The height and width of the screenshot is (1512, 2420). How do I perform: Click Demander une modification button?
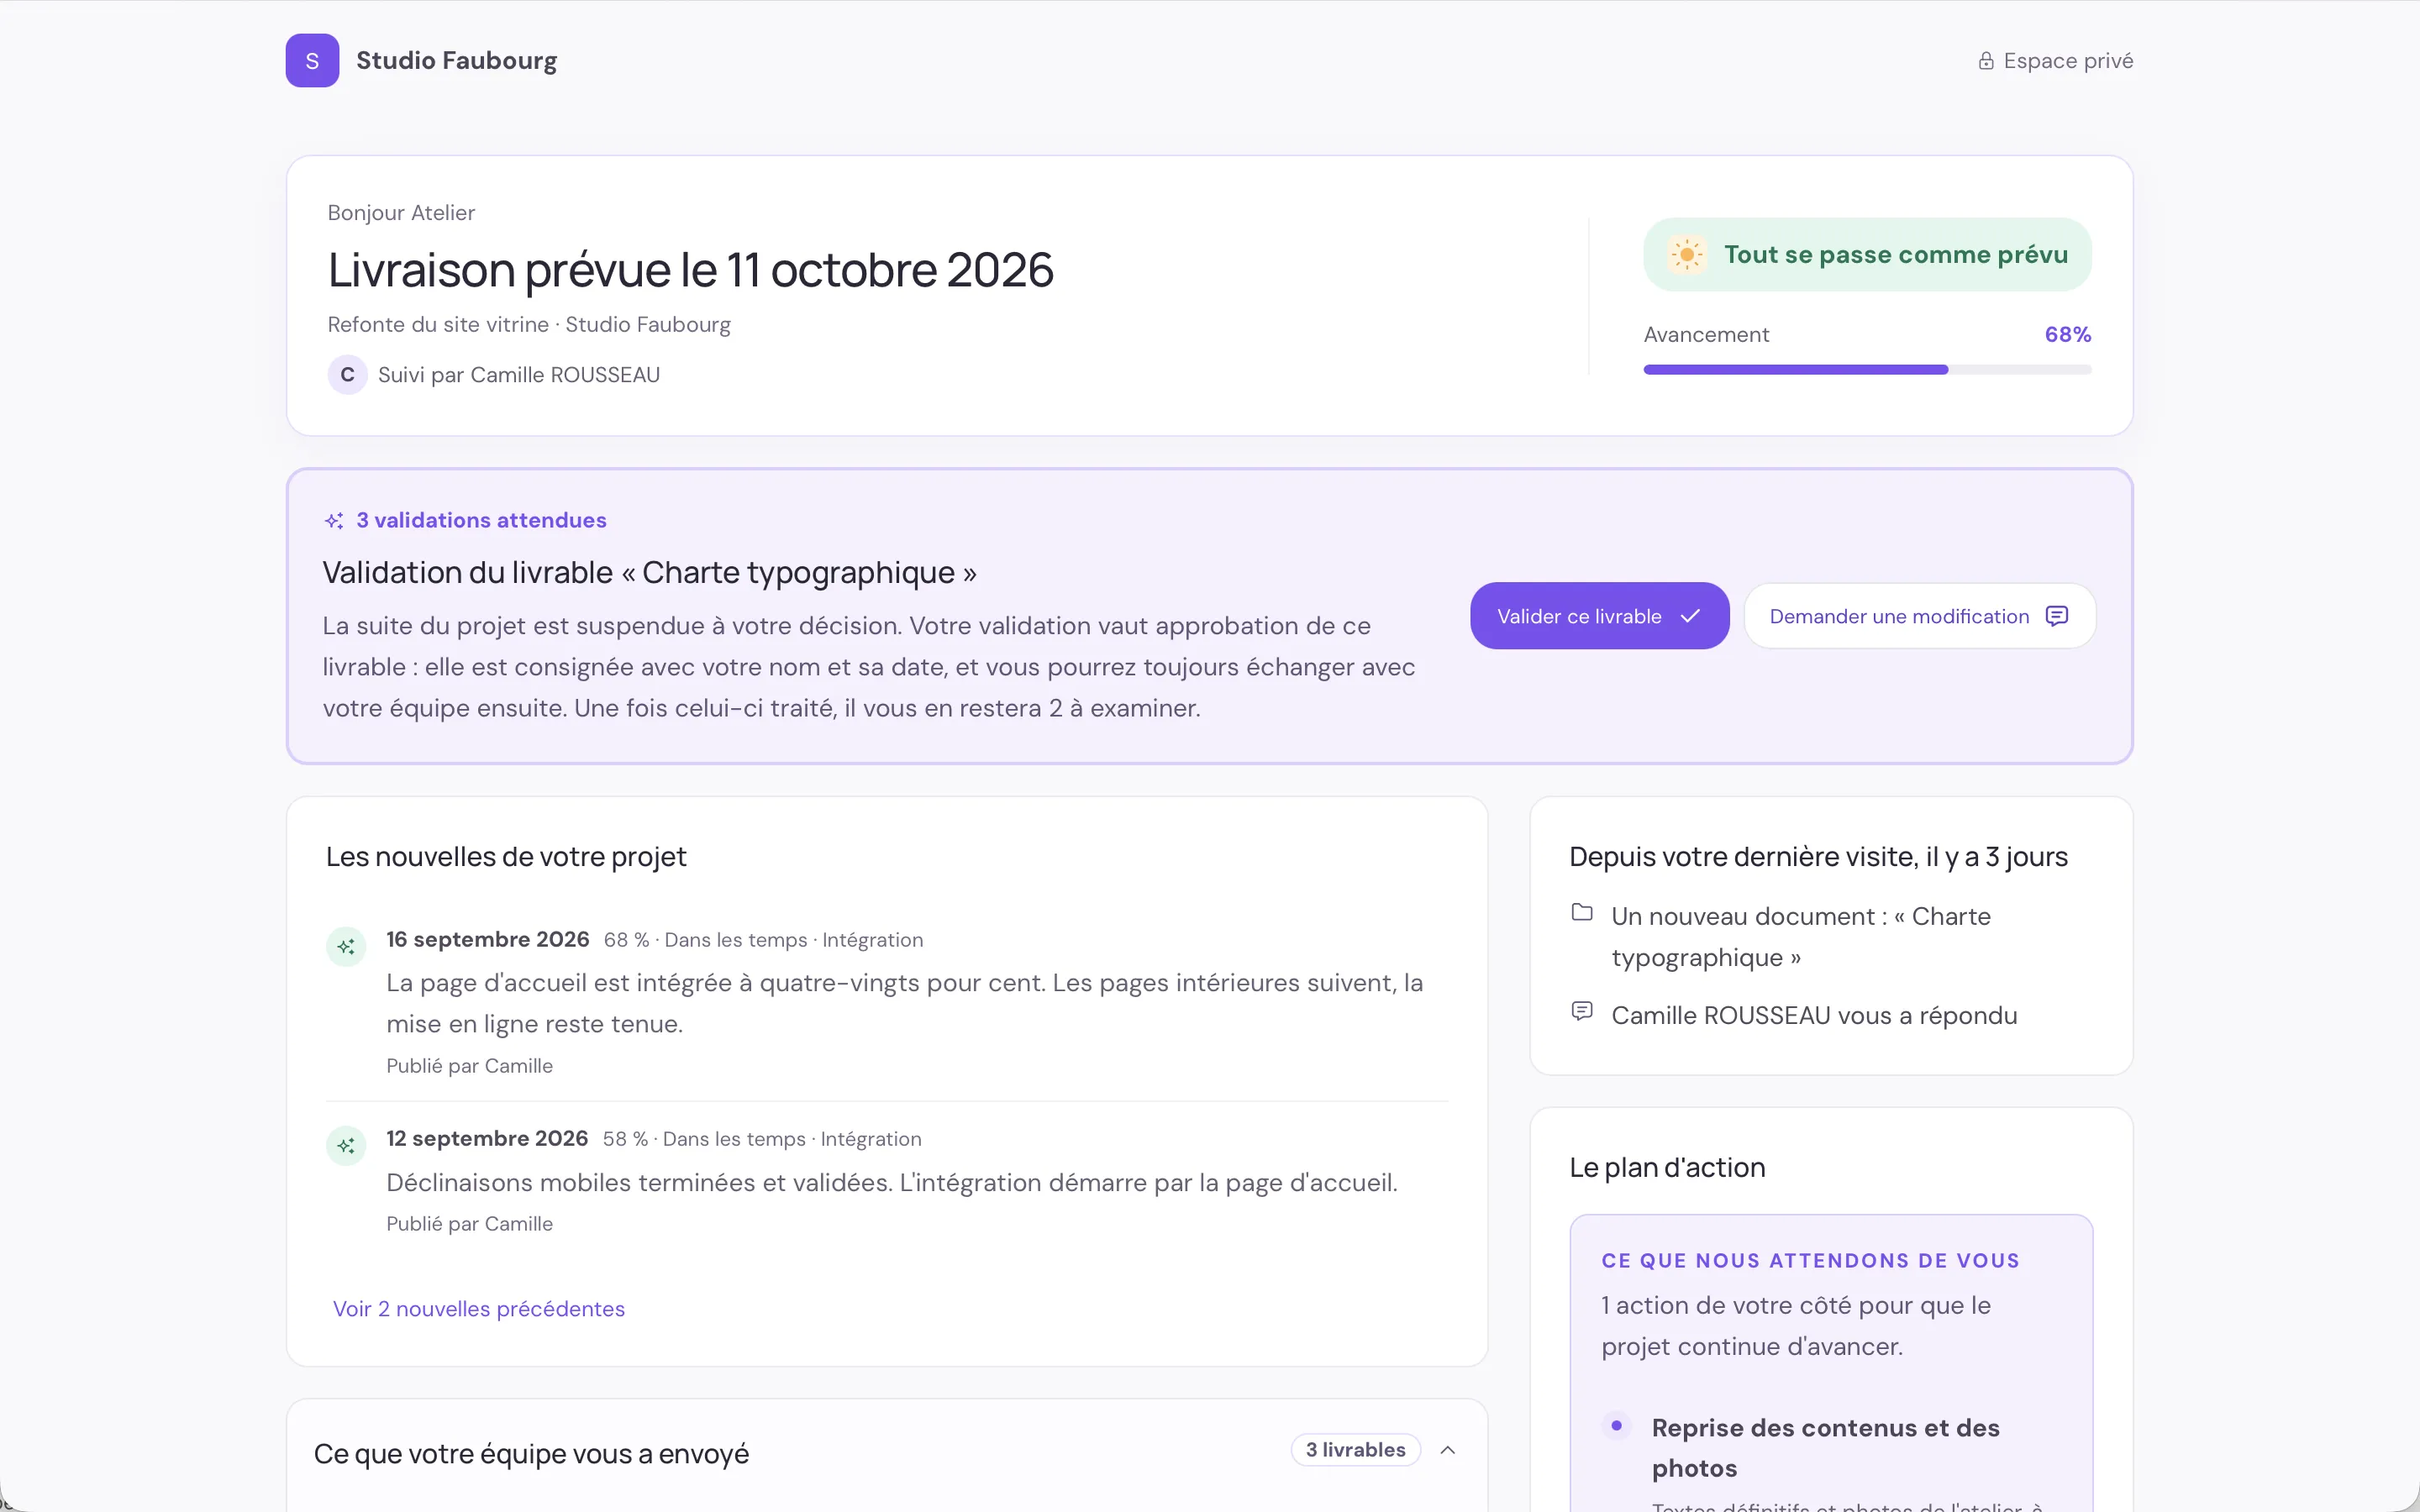coord(1919,617)
